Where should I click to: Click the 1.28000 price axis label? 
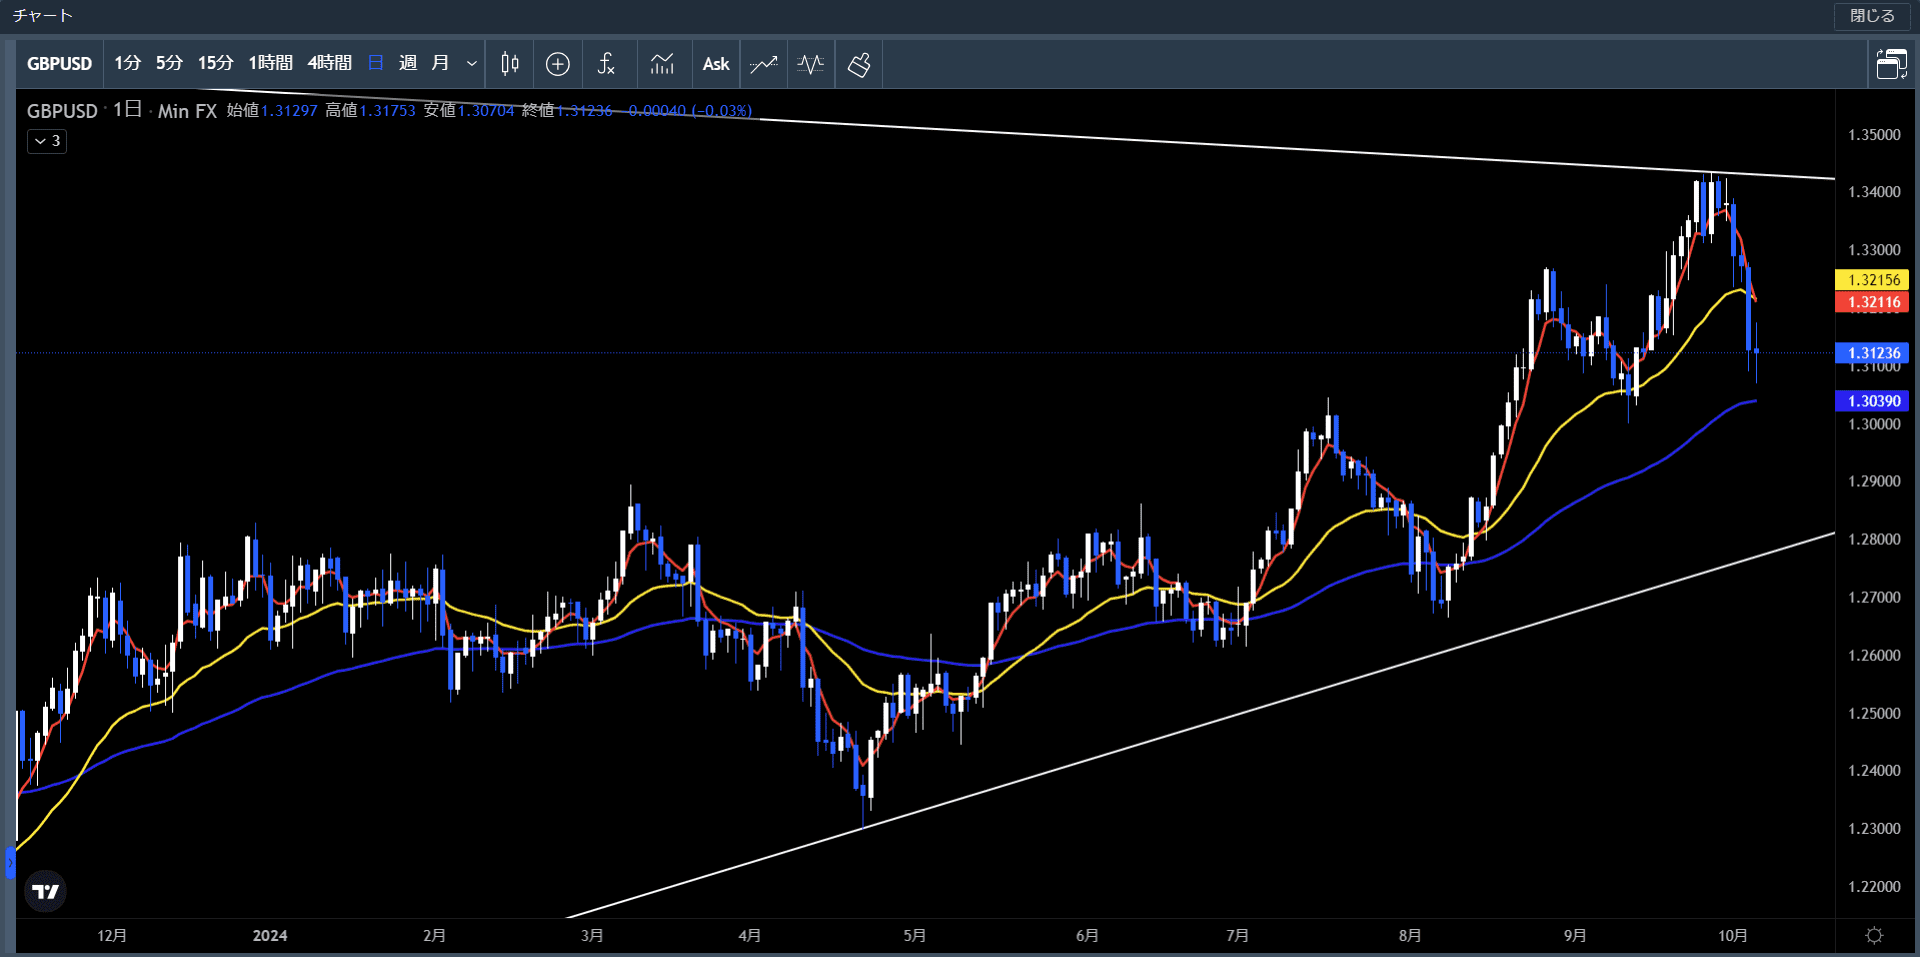click(1874, 540)
